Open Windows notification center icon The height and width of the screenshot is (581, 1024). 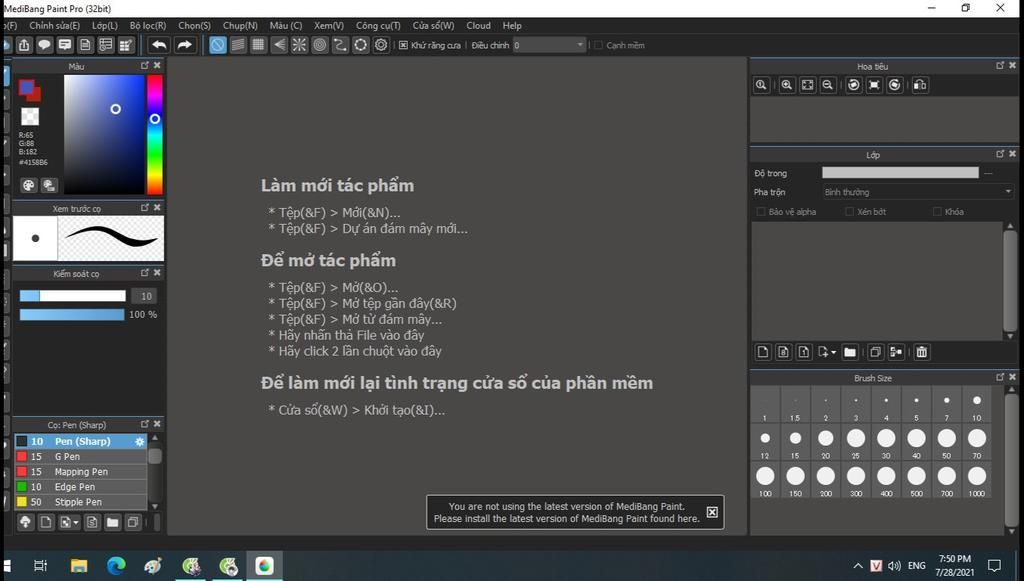click(x=994, y=565)
